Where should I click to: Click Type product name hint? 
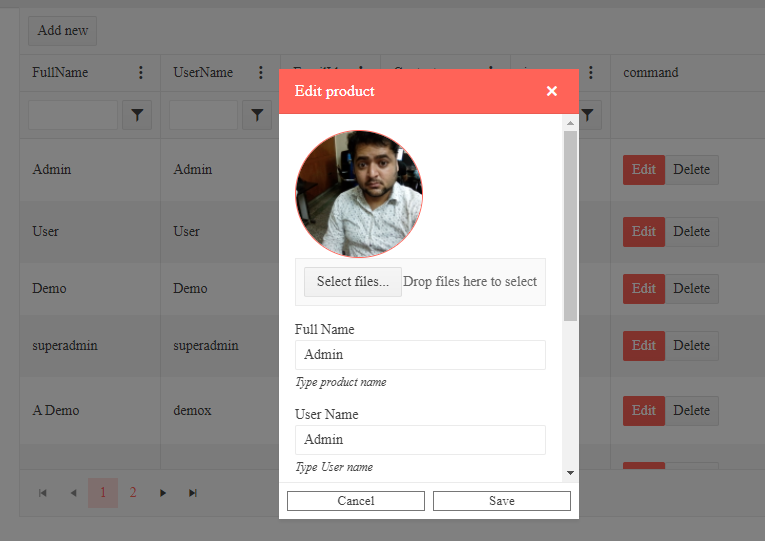click(341, 382)
